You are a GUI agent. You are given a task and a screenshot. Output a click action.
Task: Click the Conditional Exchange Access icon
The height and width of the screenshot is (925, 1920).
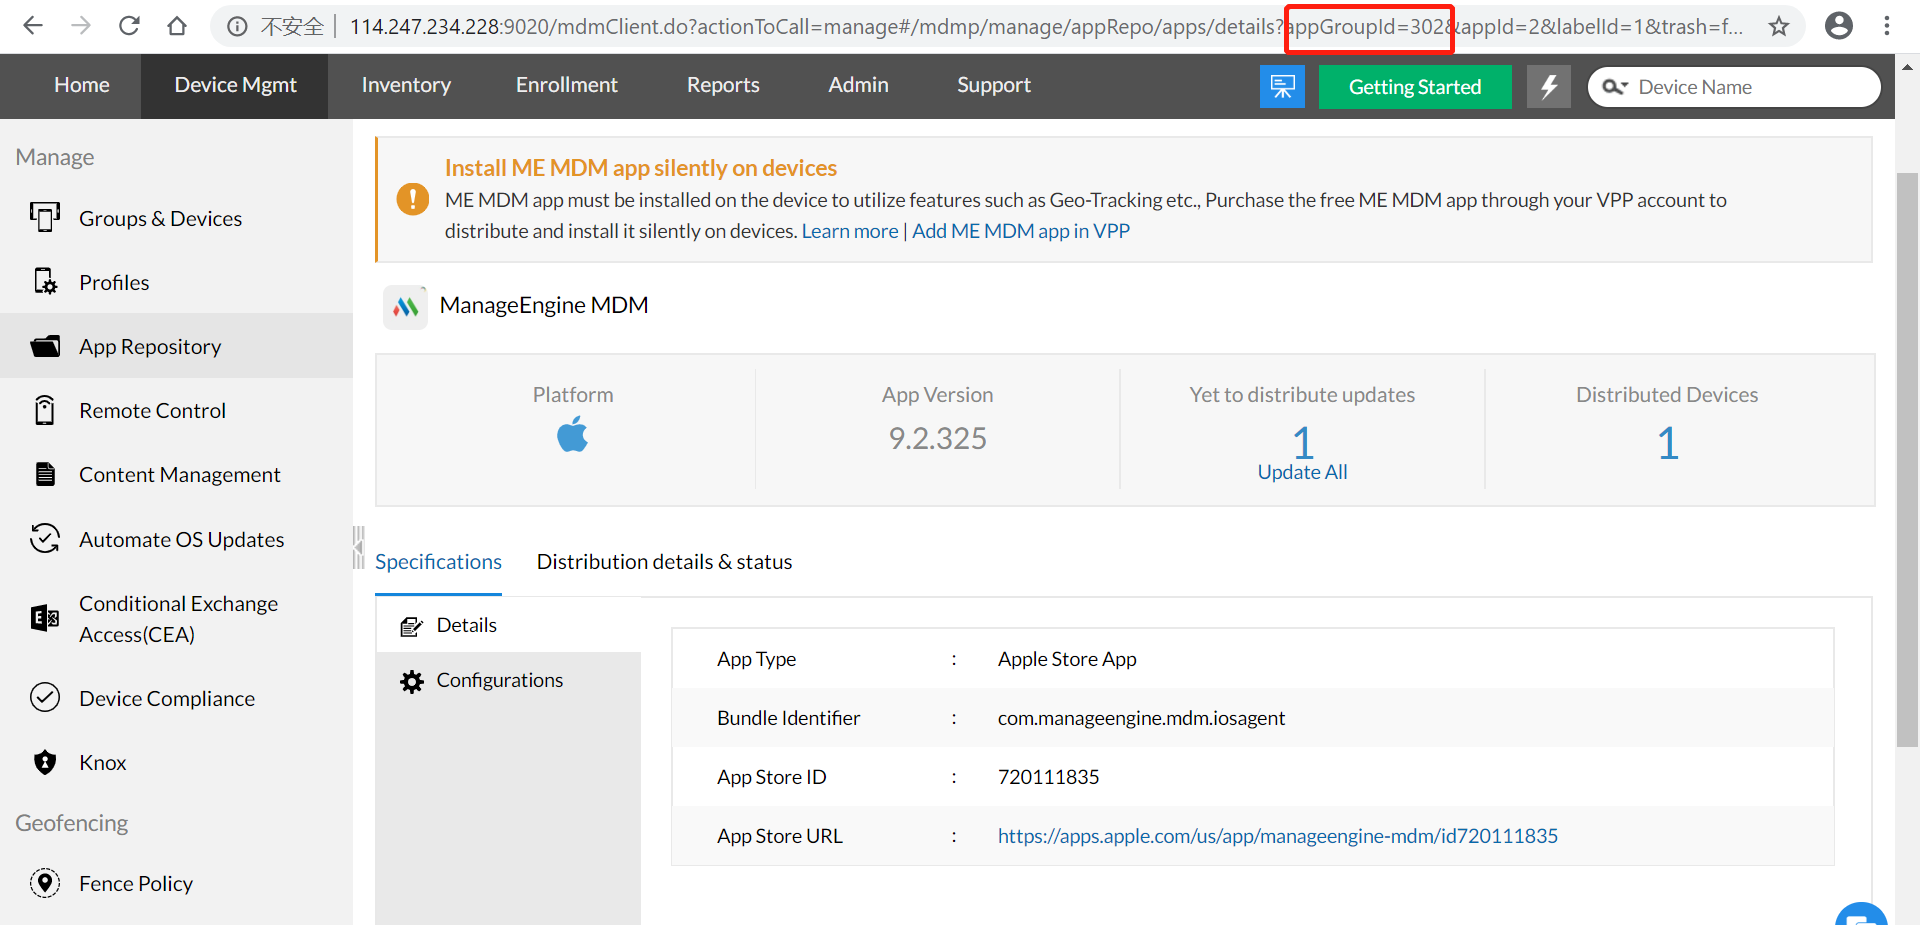coord(45,618)
